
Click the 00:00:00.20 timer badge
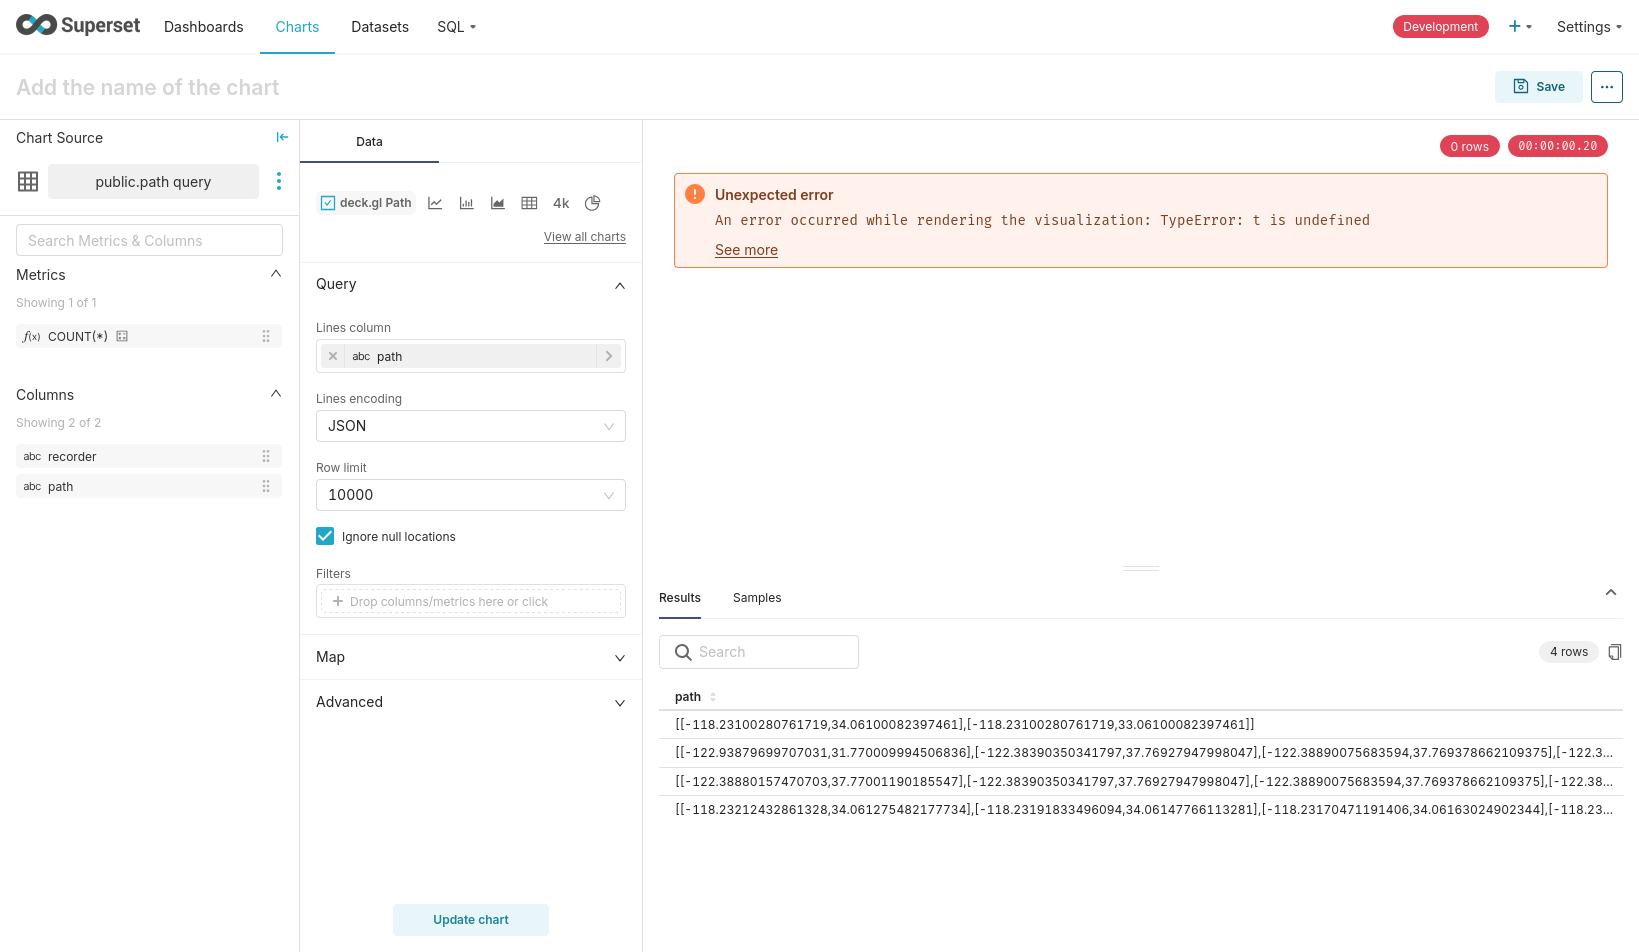1558,146
